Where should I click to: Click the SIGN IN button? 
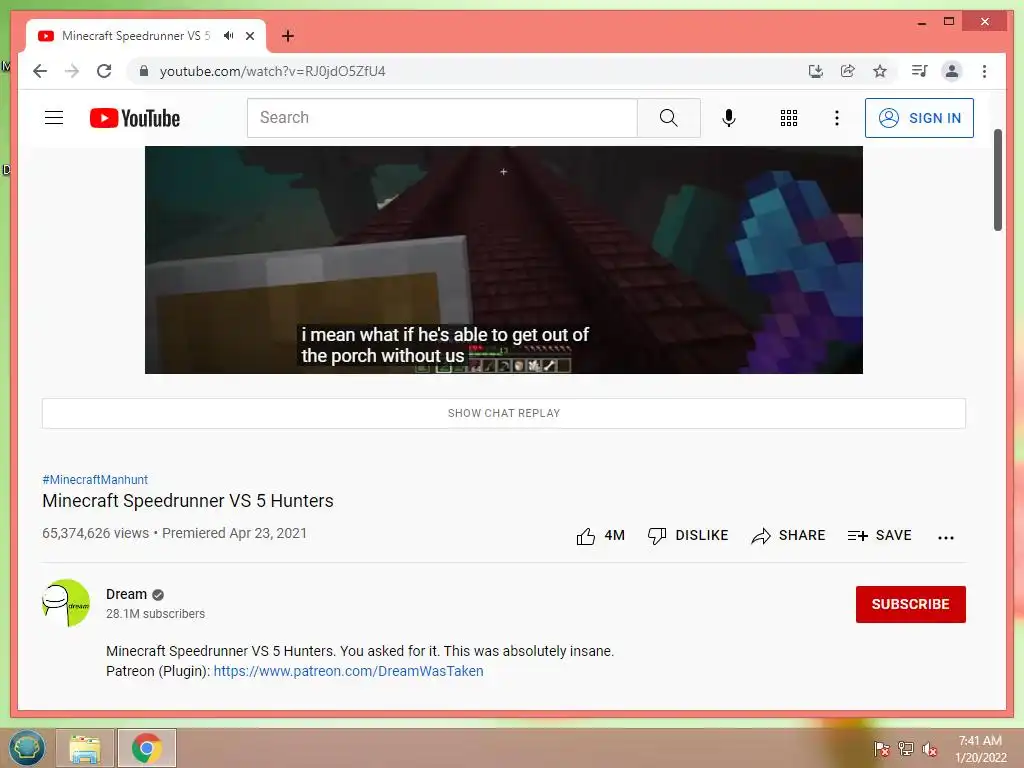pyautogui.click(x=919, y=118)
